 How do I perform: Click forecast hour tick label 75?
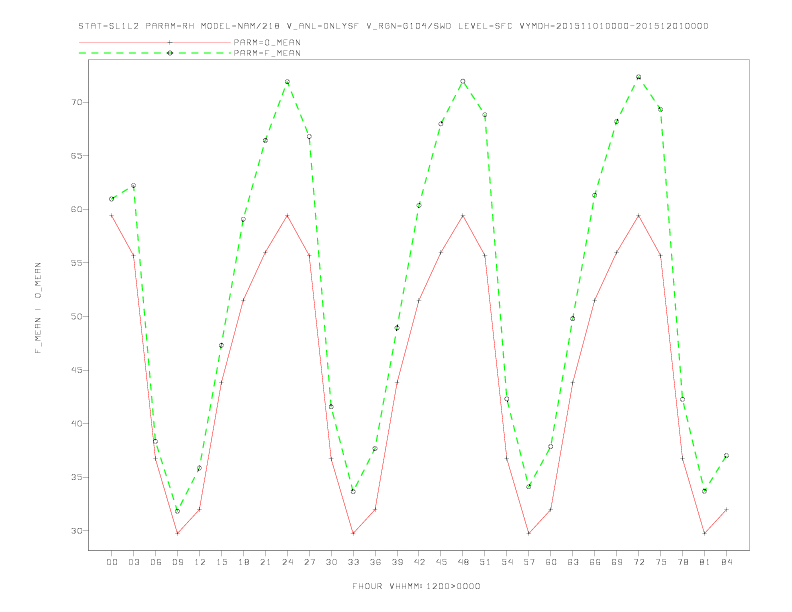pos(661,562)
